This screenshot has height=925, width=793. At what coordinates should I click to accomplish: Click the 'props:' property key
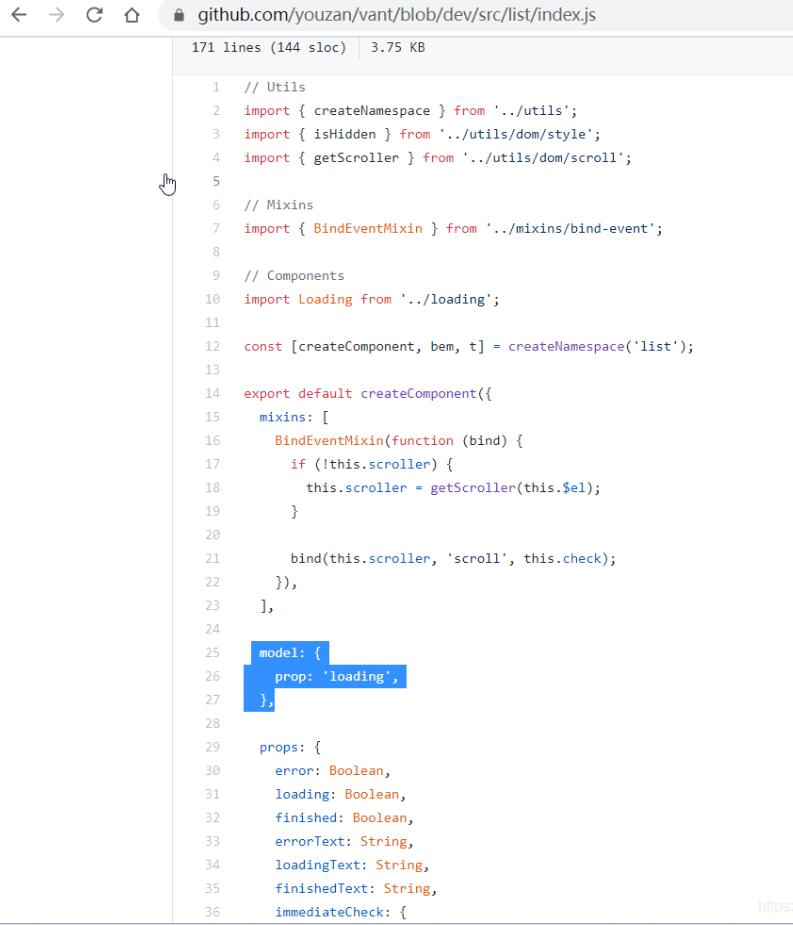pyautogui.click(x=282, y=747)
